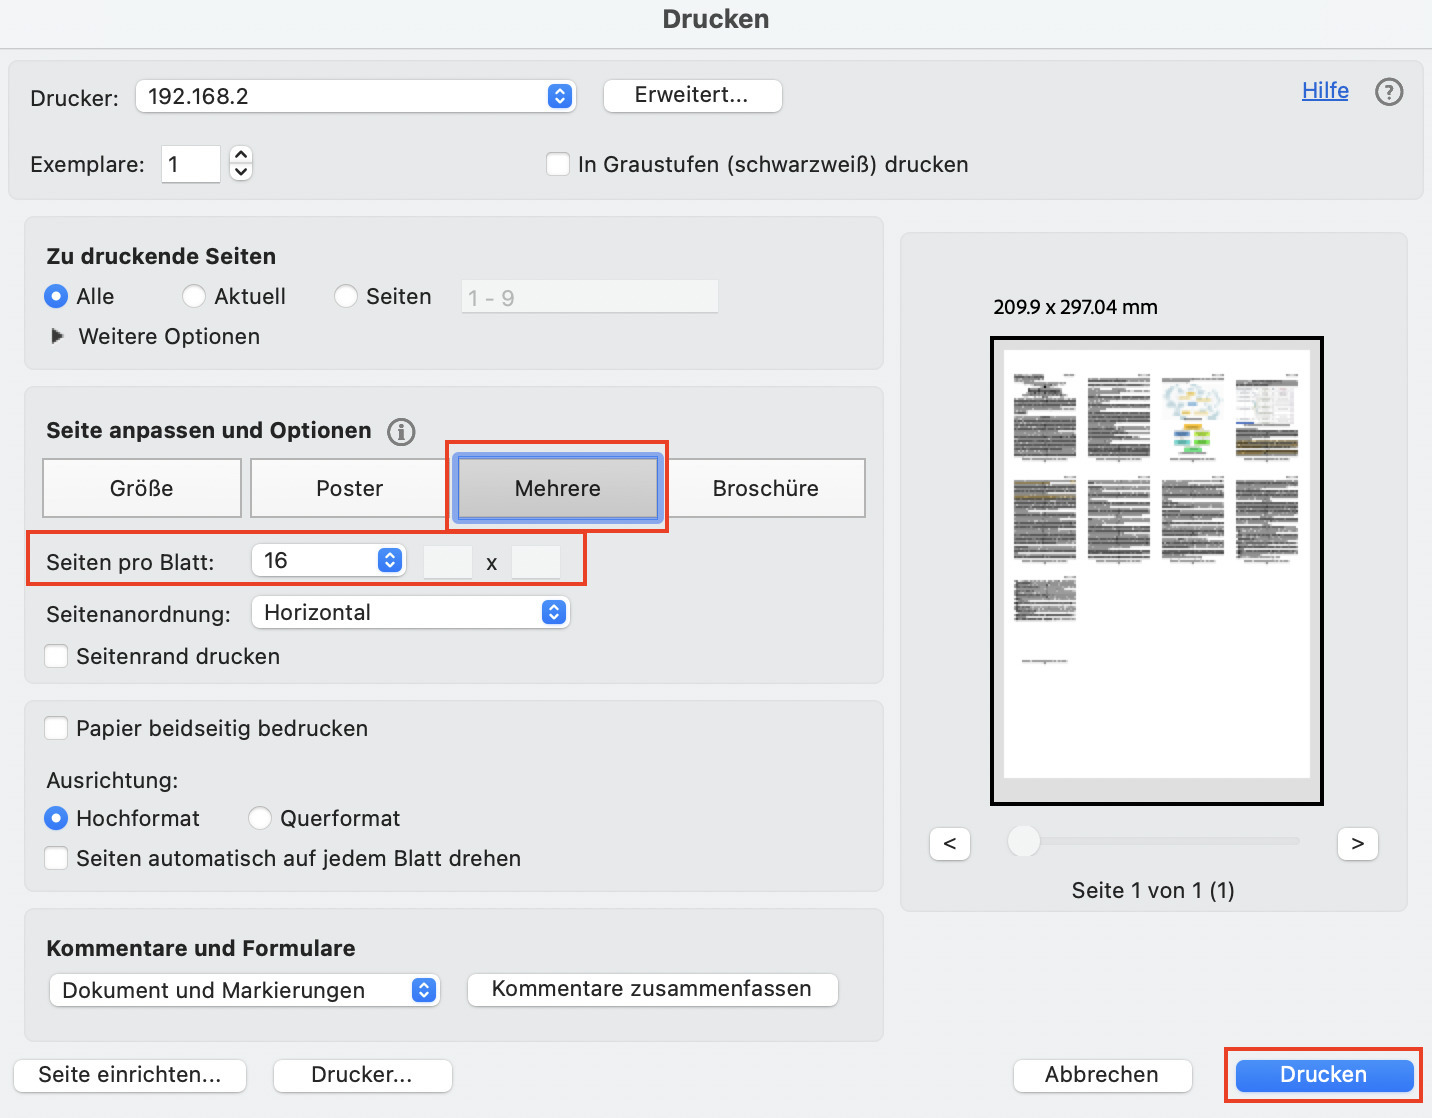Open the Hilfe link

coord(1325,91)
